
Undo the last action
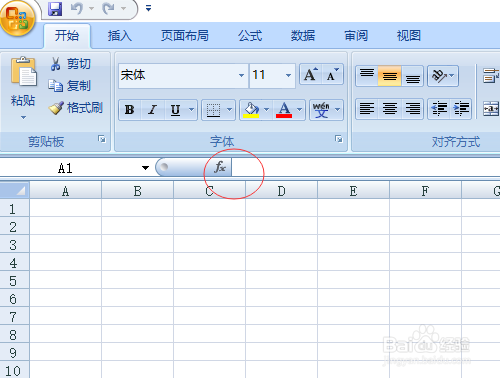tap(77, 8)
